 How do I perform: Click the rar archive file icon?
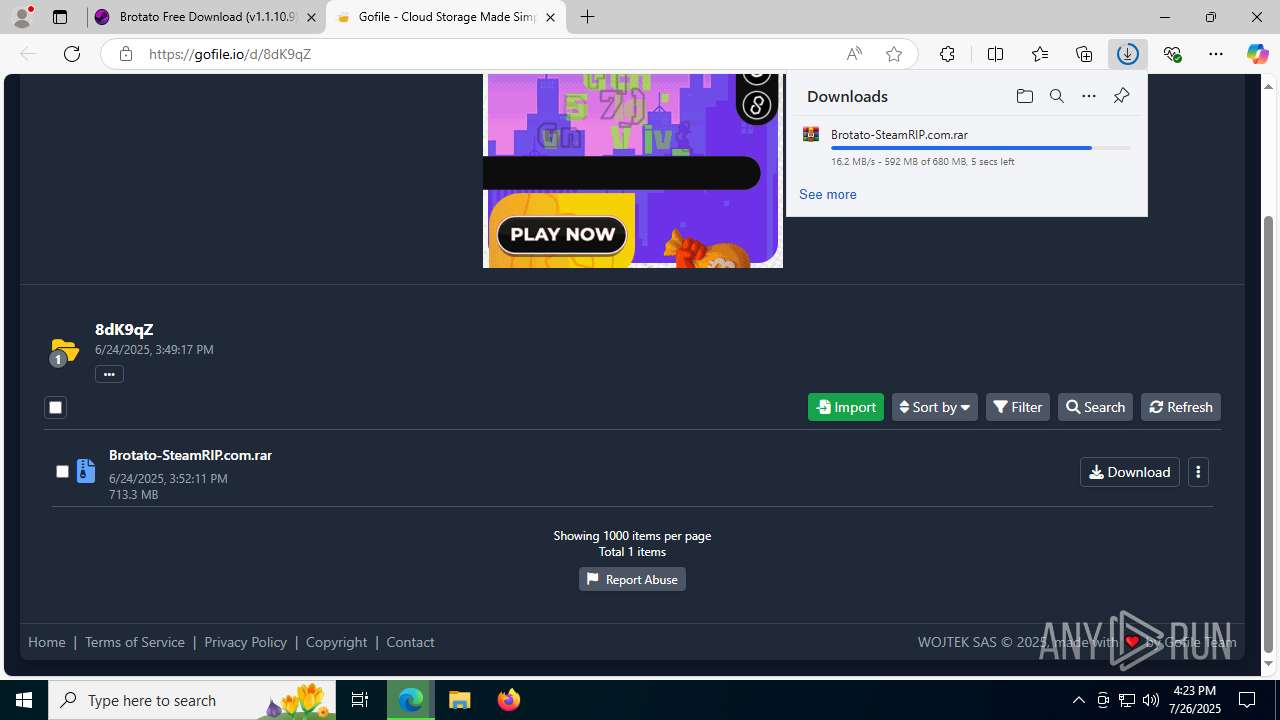pyautogui.click(x=86, y=470)
